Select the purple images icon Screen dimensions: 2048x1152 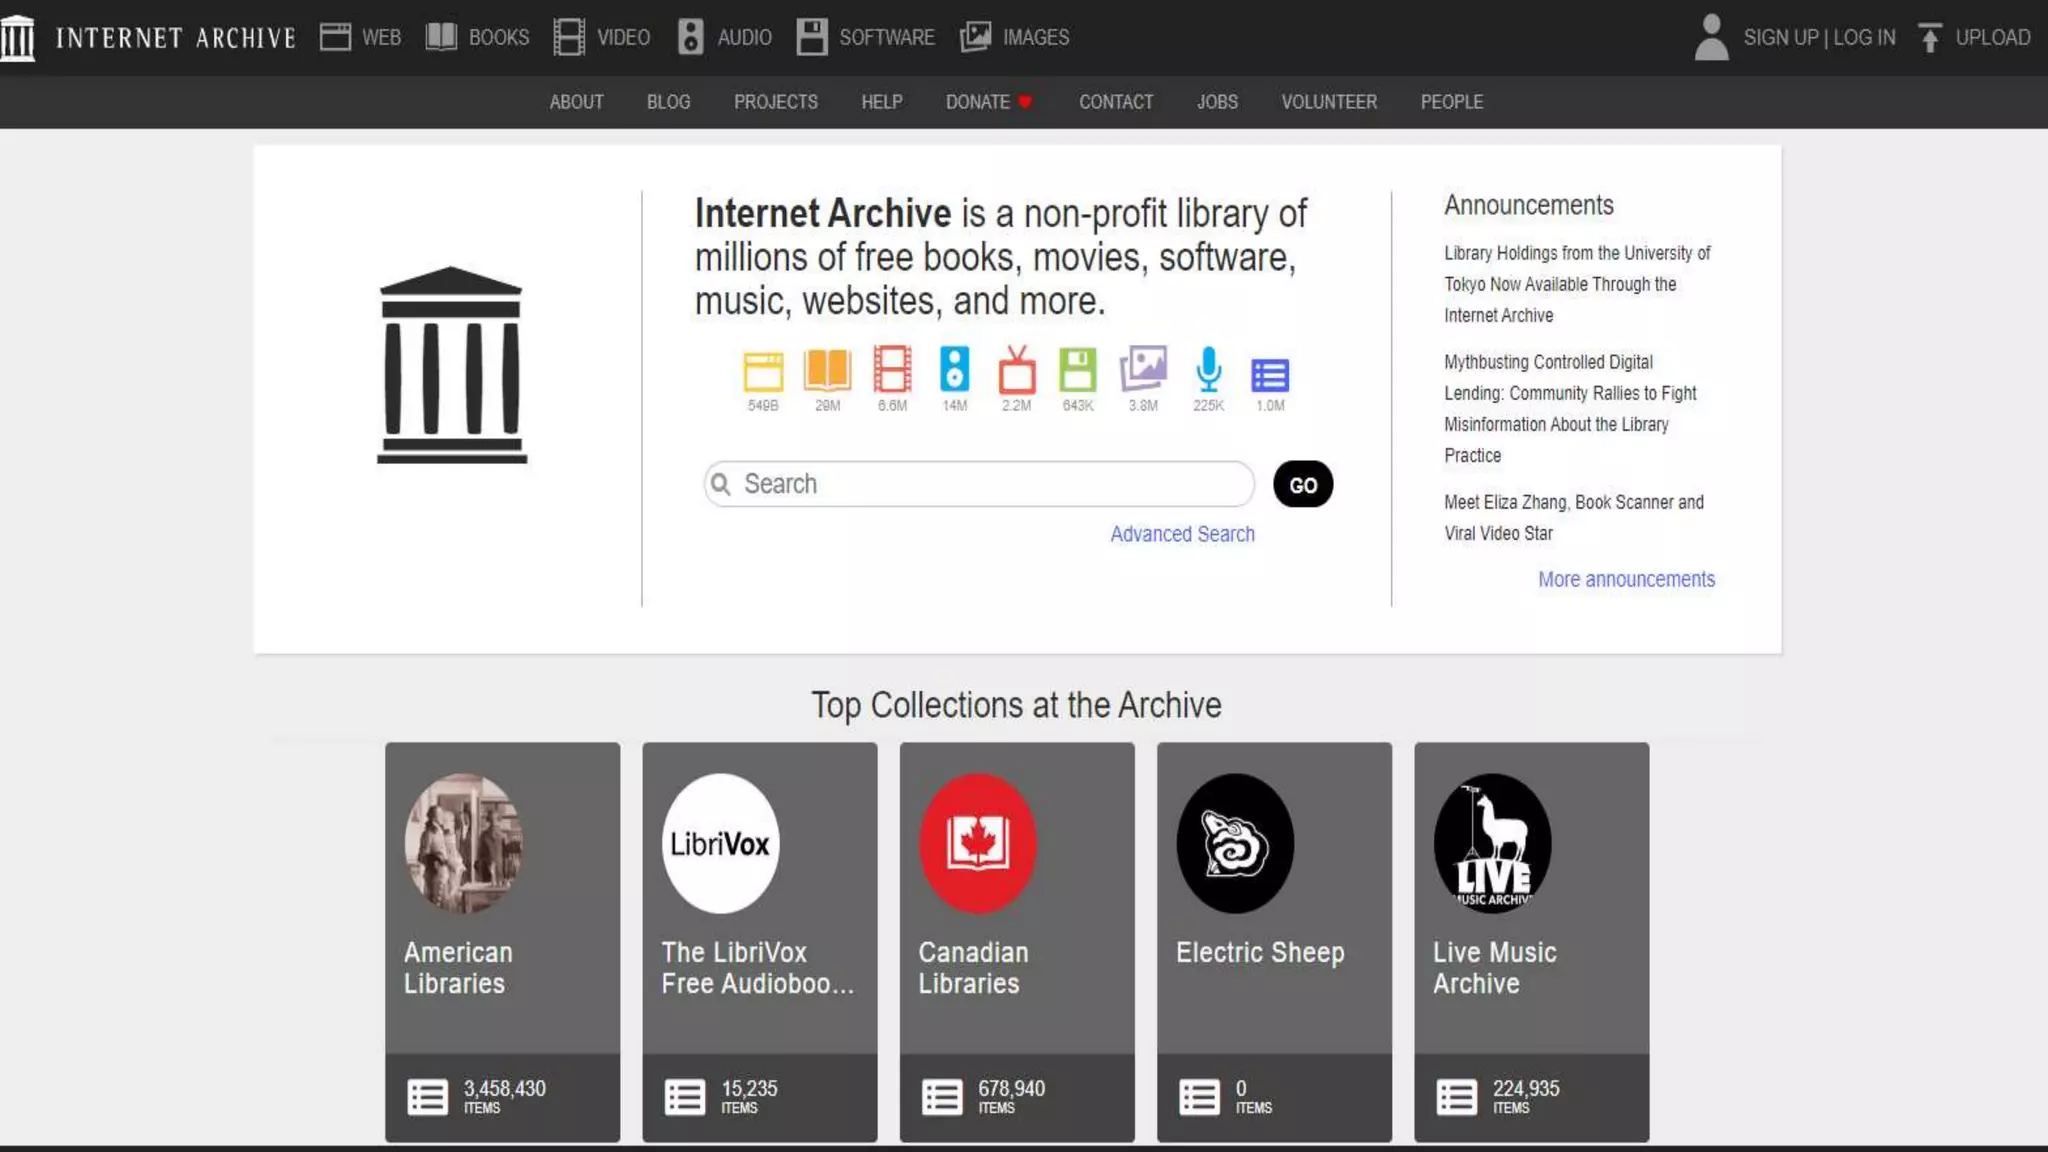coord(1143,369)
